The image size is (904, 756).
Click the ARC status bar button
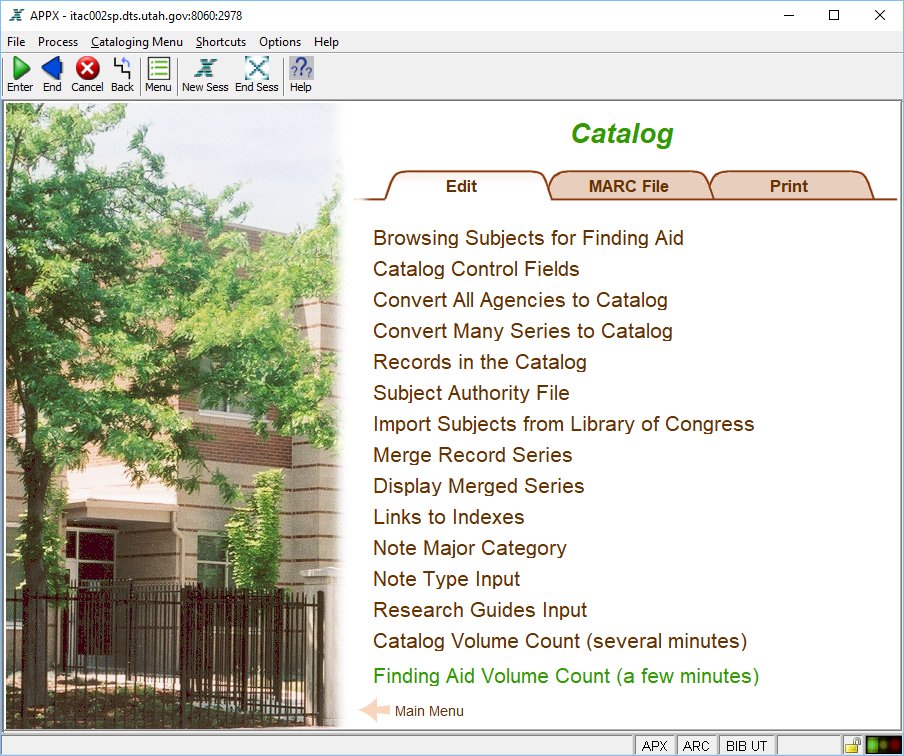696,745
